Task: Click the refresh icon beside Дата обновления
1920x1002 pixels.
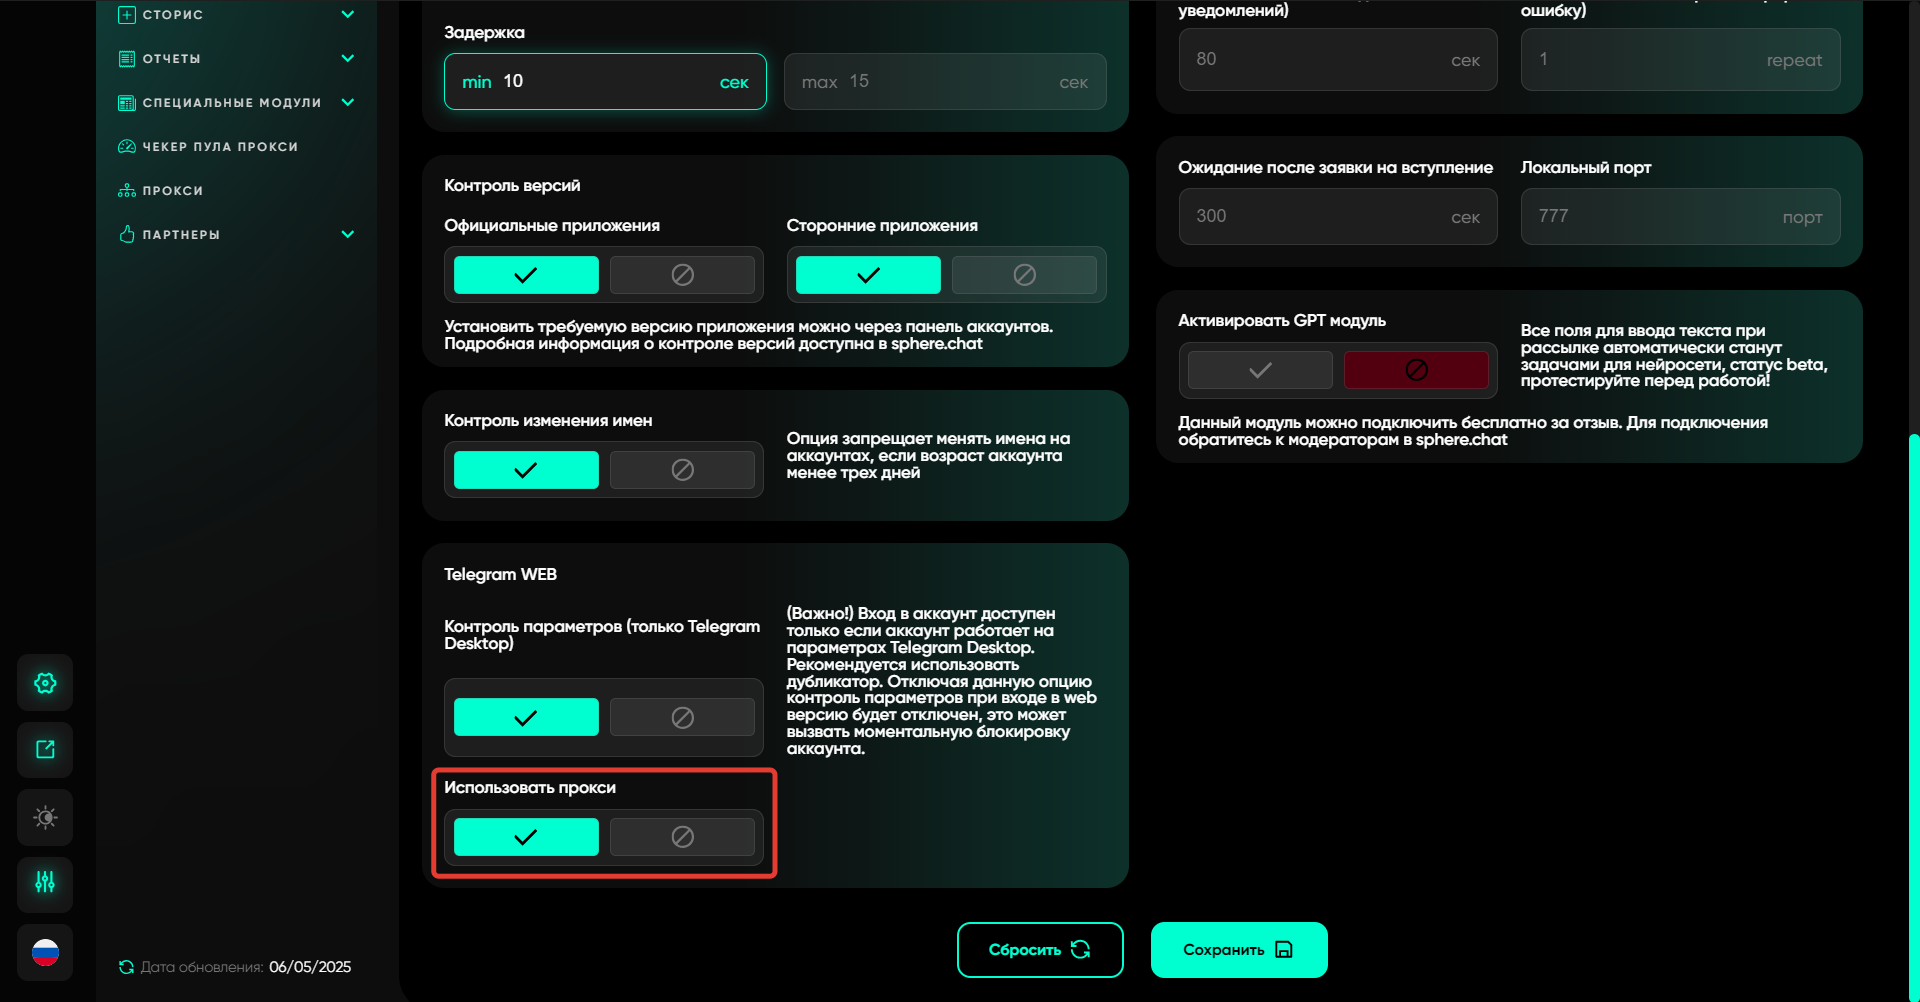Action: coord(126,967)
